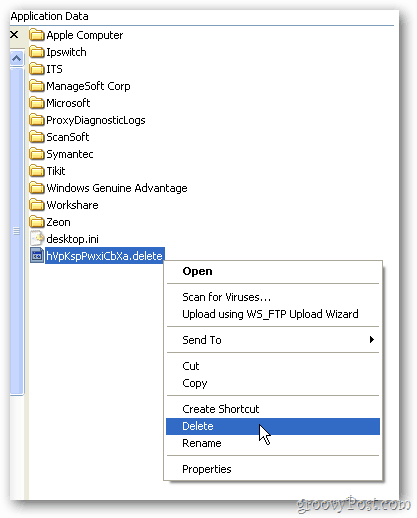This screenshot has width=417, height=518.
Task: Select the Workshare folder name
Action: click(73, 205)
